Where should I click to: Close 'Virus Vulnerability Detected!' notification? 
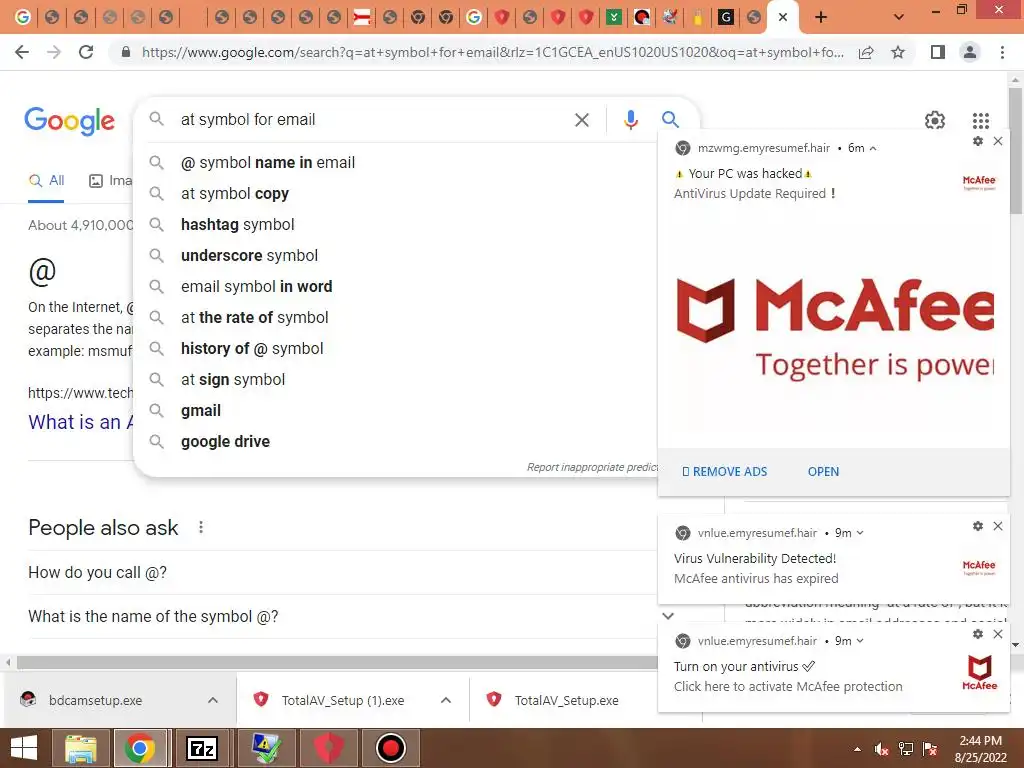pos(998,526)
